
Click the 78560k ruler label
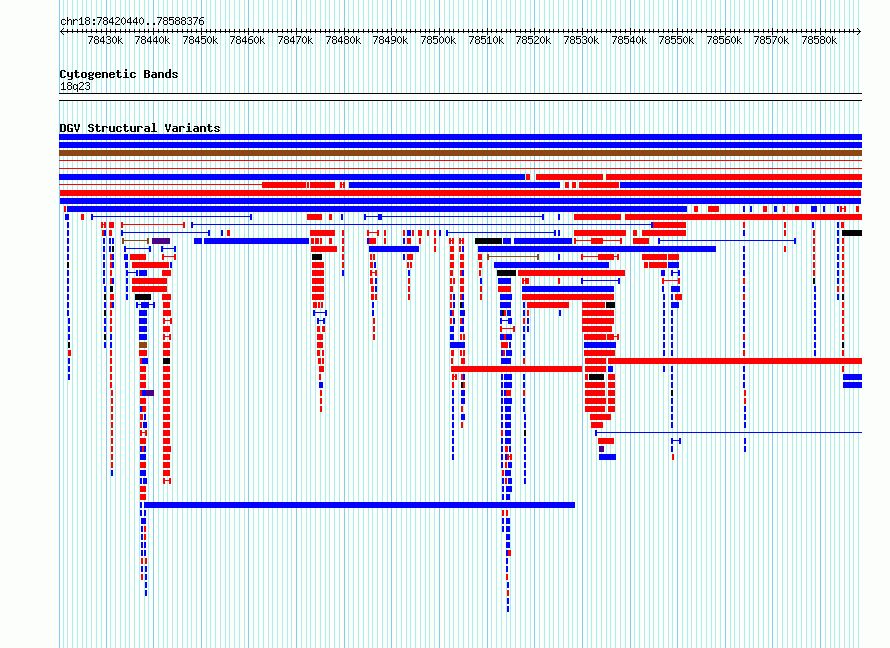[724, 40]
